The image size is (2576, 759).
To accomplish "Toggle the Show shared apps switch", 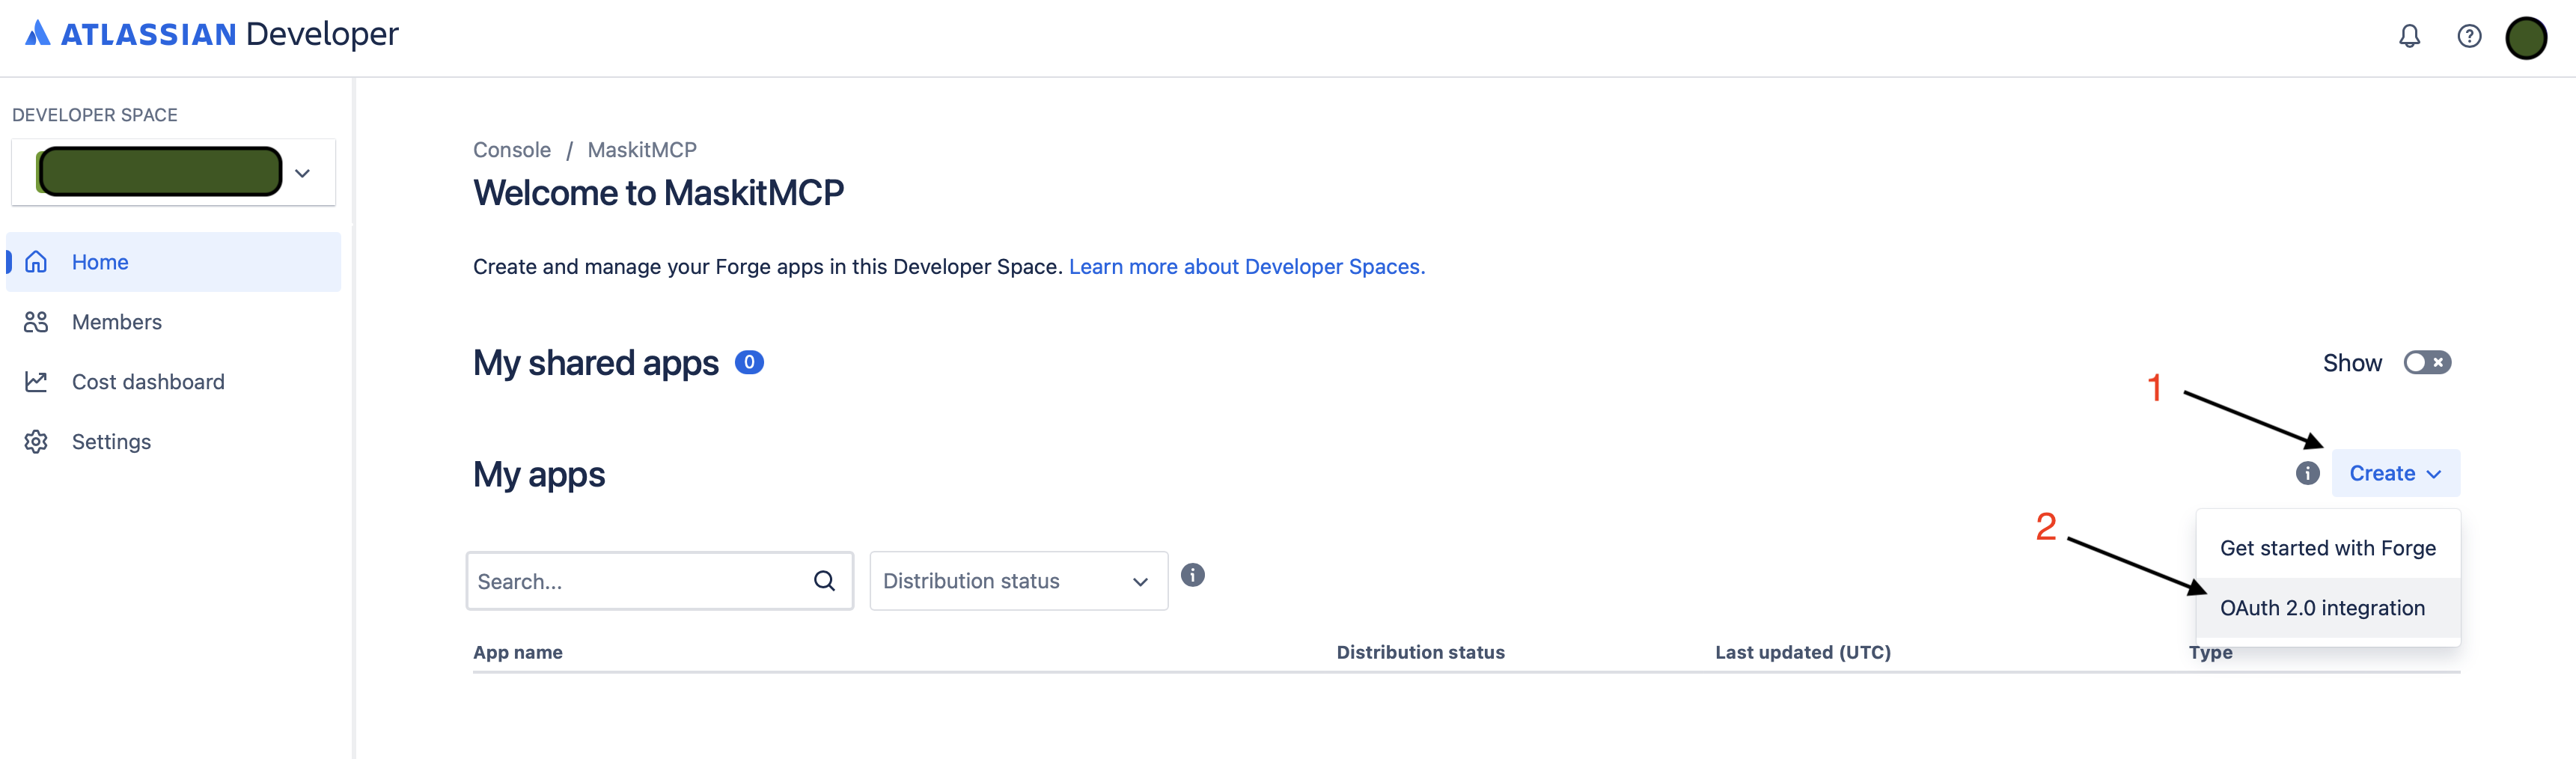I will coord(2427,363).
